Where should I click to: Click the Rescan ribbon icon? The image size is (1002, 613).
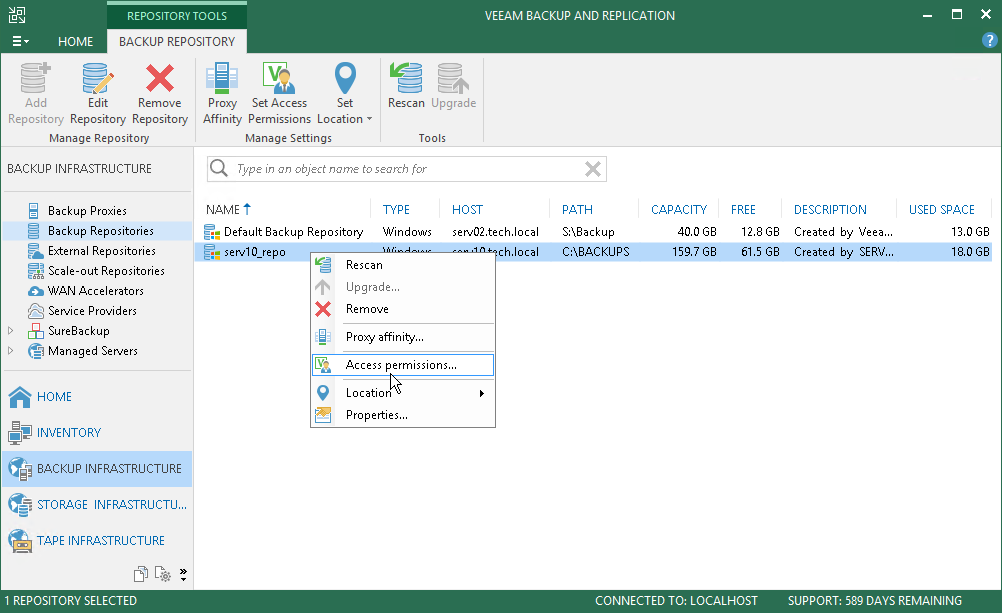(406, 78)
